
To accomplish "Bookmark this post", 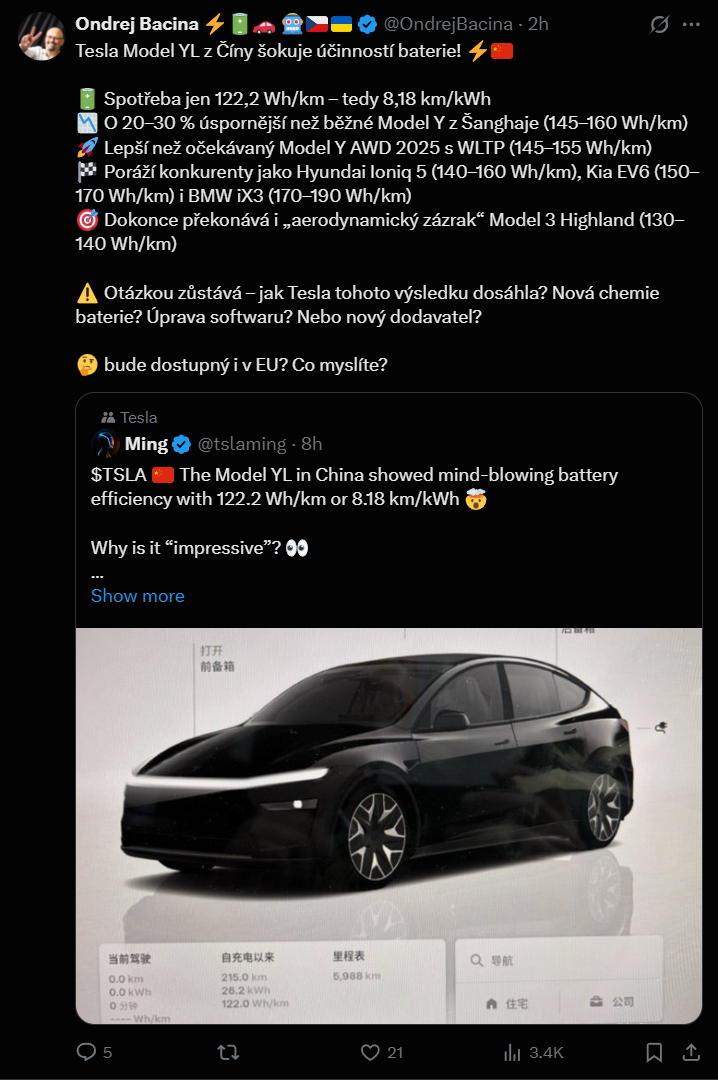I will 654,1052.
